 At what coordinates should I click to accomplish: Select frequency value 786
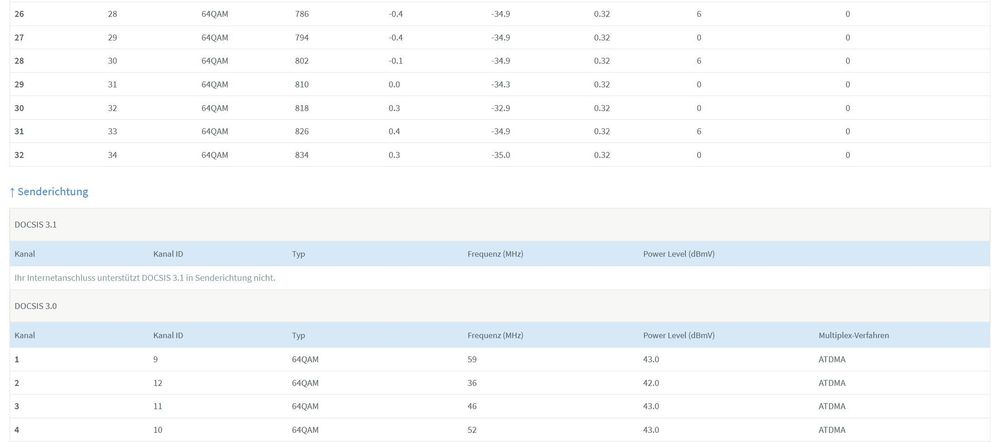[x=302, y=14]
